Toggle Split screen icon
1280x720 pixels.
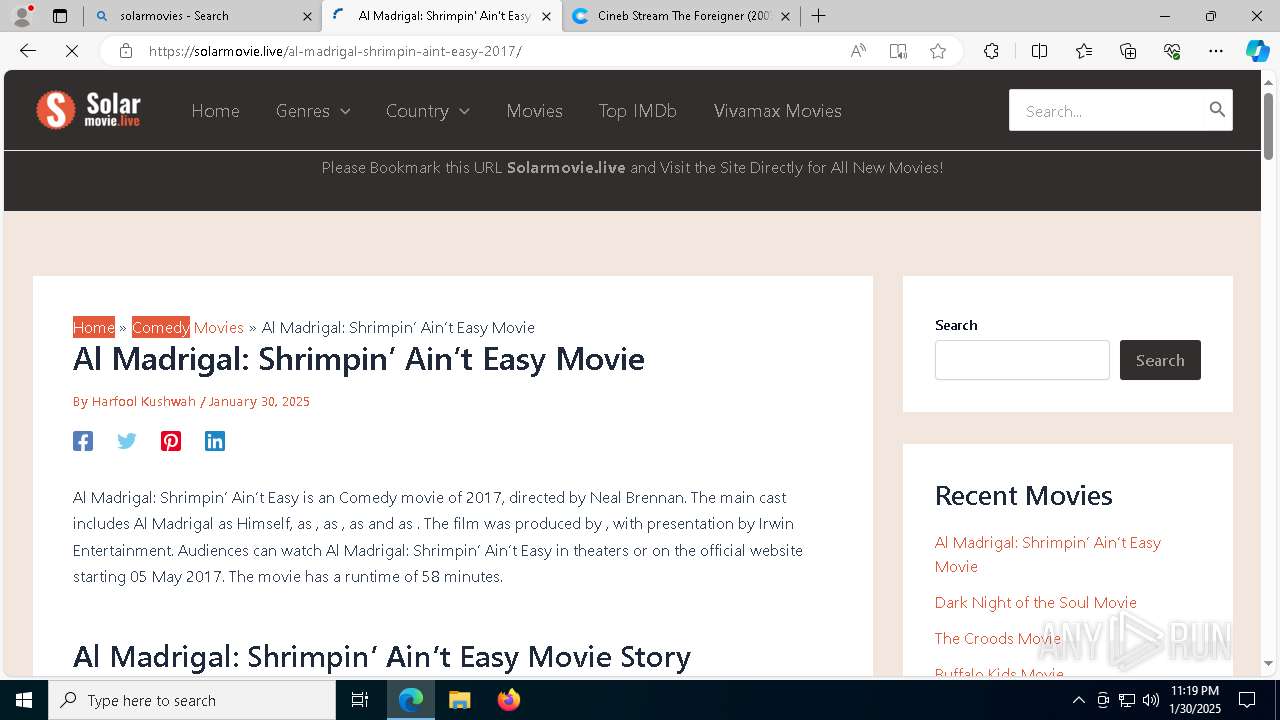click(1039, 51)
